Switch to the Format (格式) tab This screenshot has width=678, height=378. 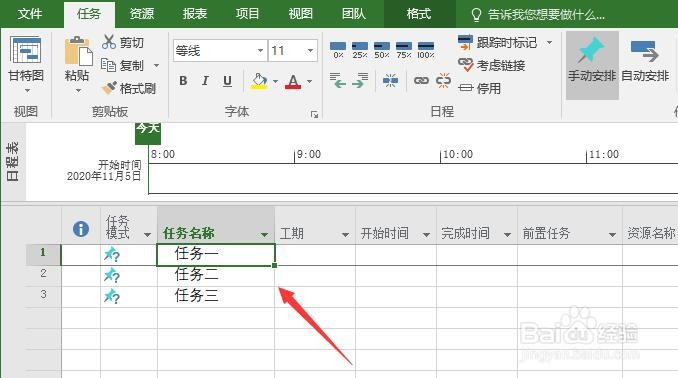pos(419,14)
